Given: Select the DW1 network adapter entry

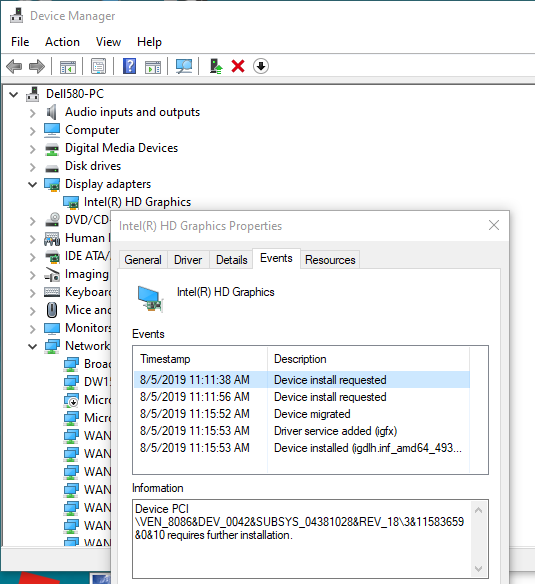Looking at the screenshot, I should coord(88,382).
